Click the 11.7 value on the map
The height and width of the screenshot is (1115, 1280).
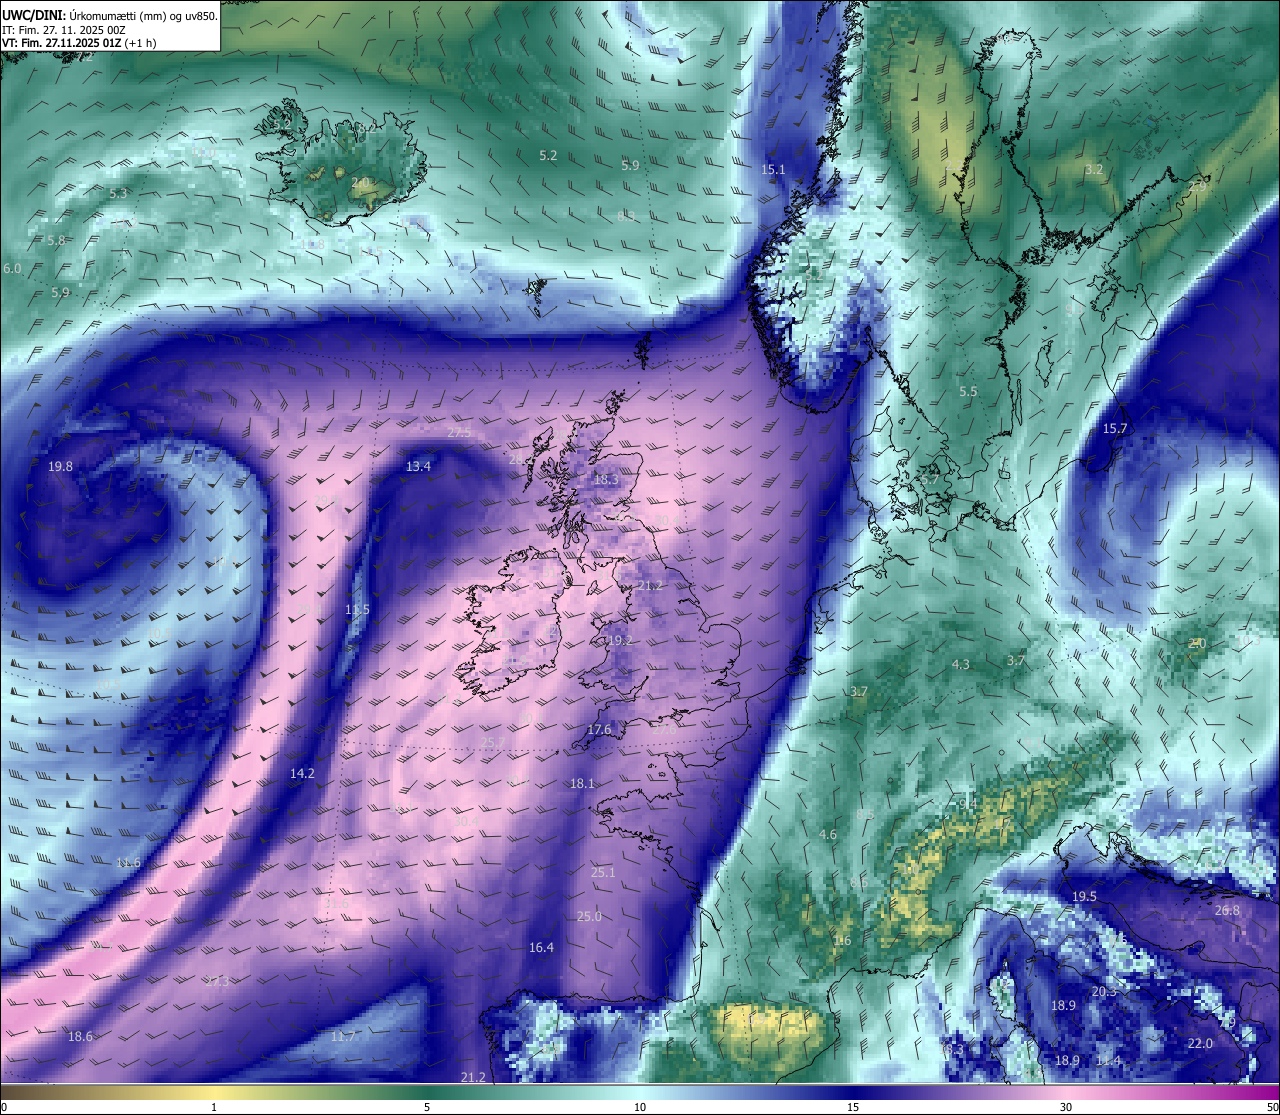[x=343, y=1038]
